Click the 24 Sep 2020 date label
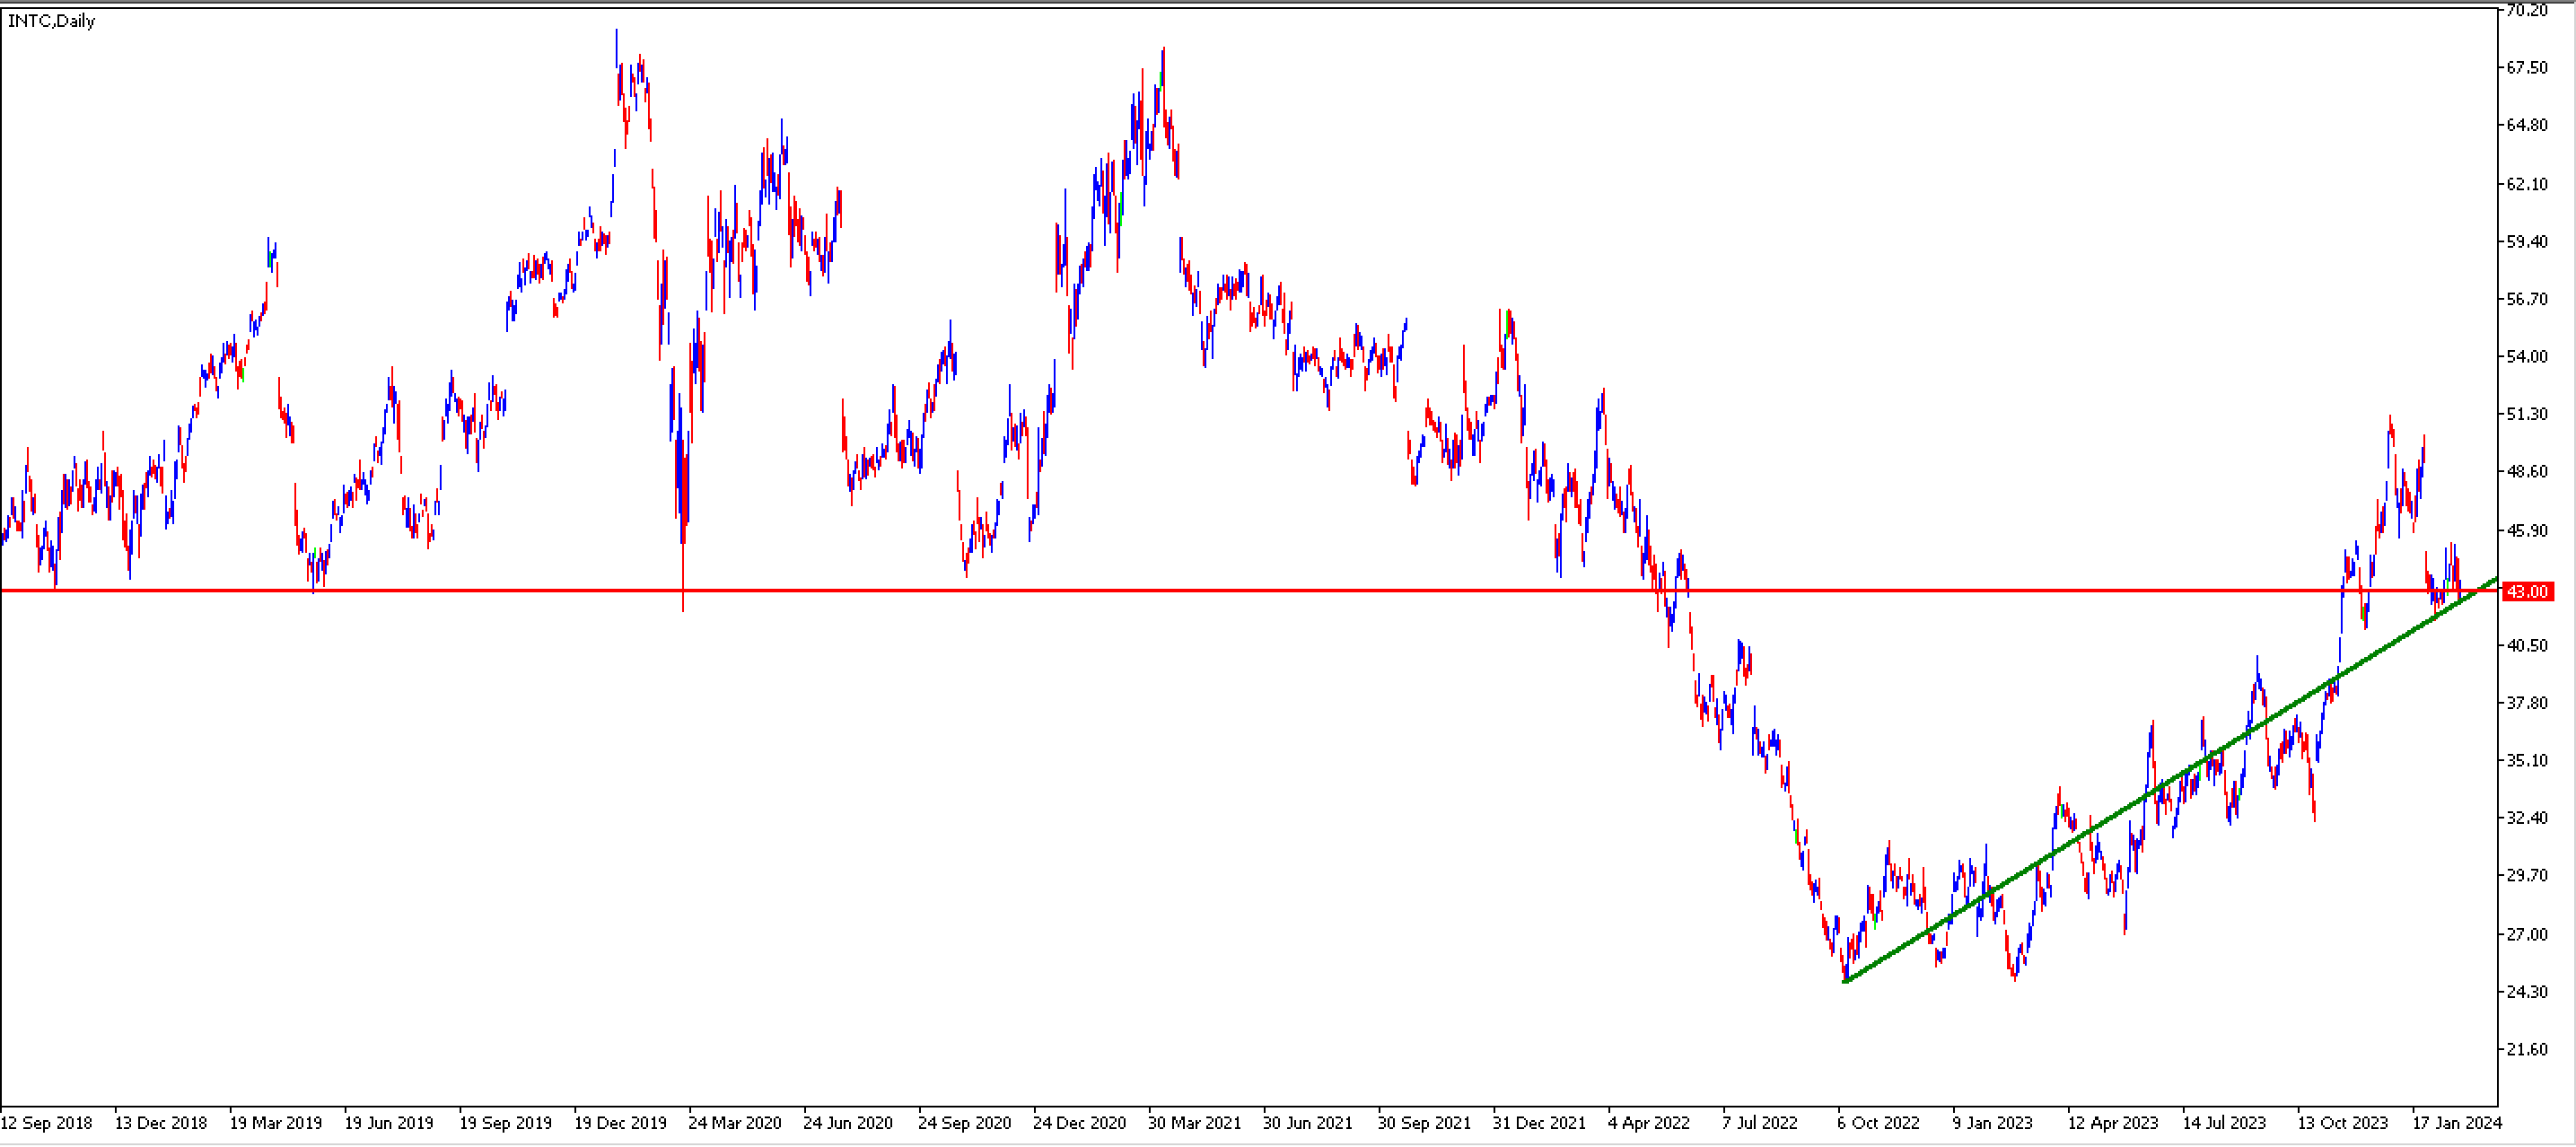This screenshot has width=2576, height=1147. (964, 1123)
